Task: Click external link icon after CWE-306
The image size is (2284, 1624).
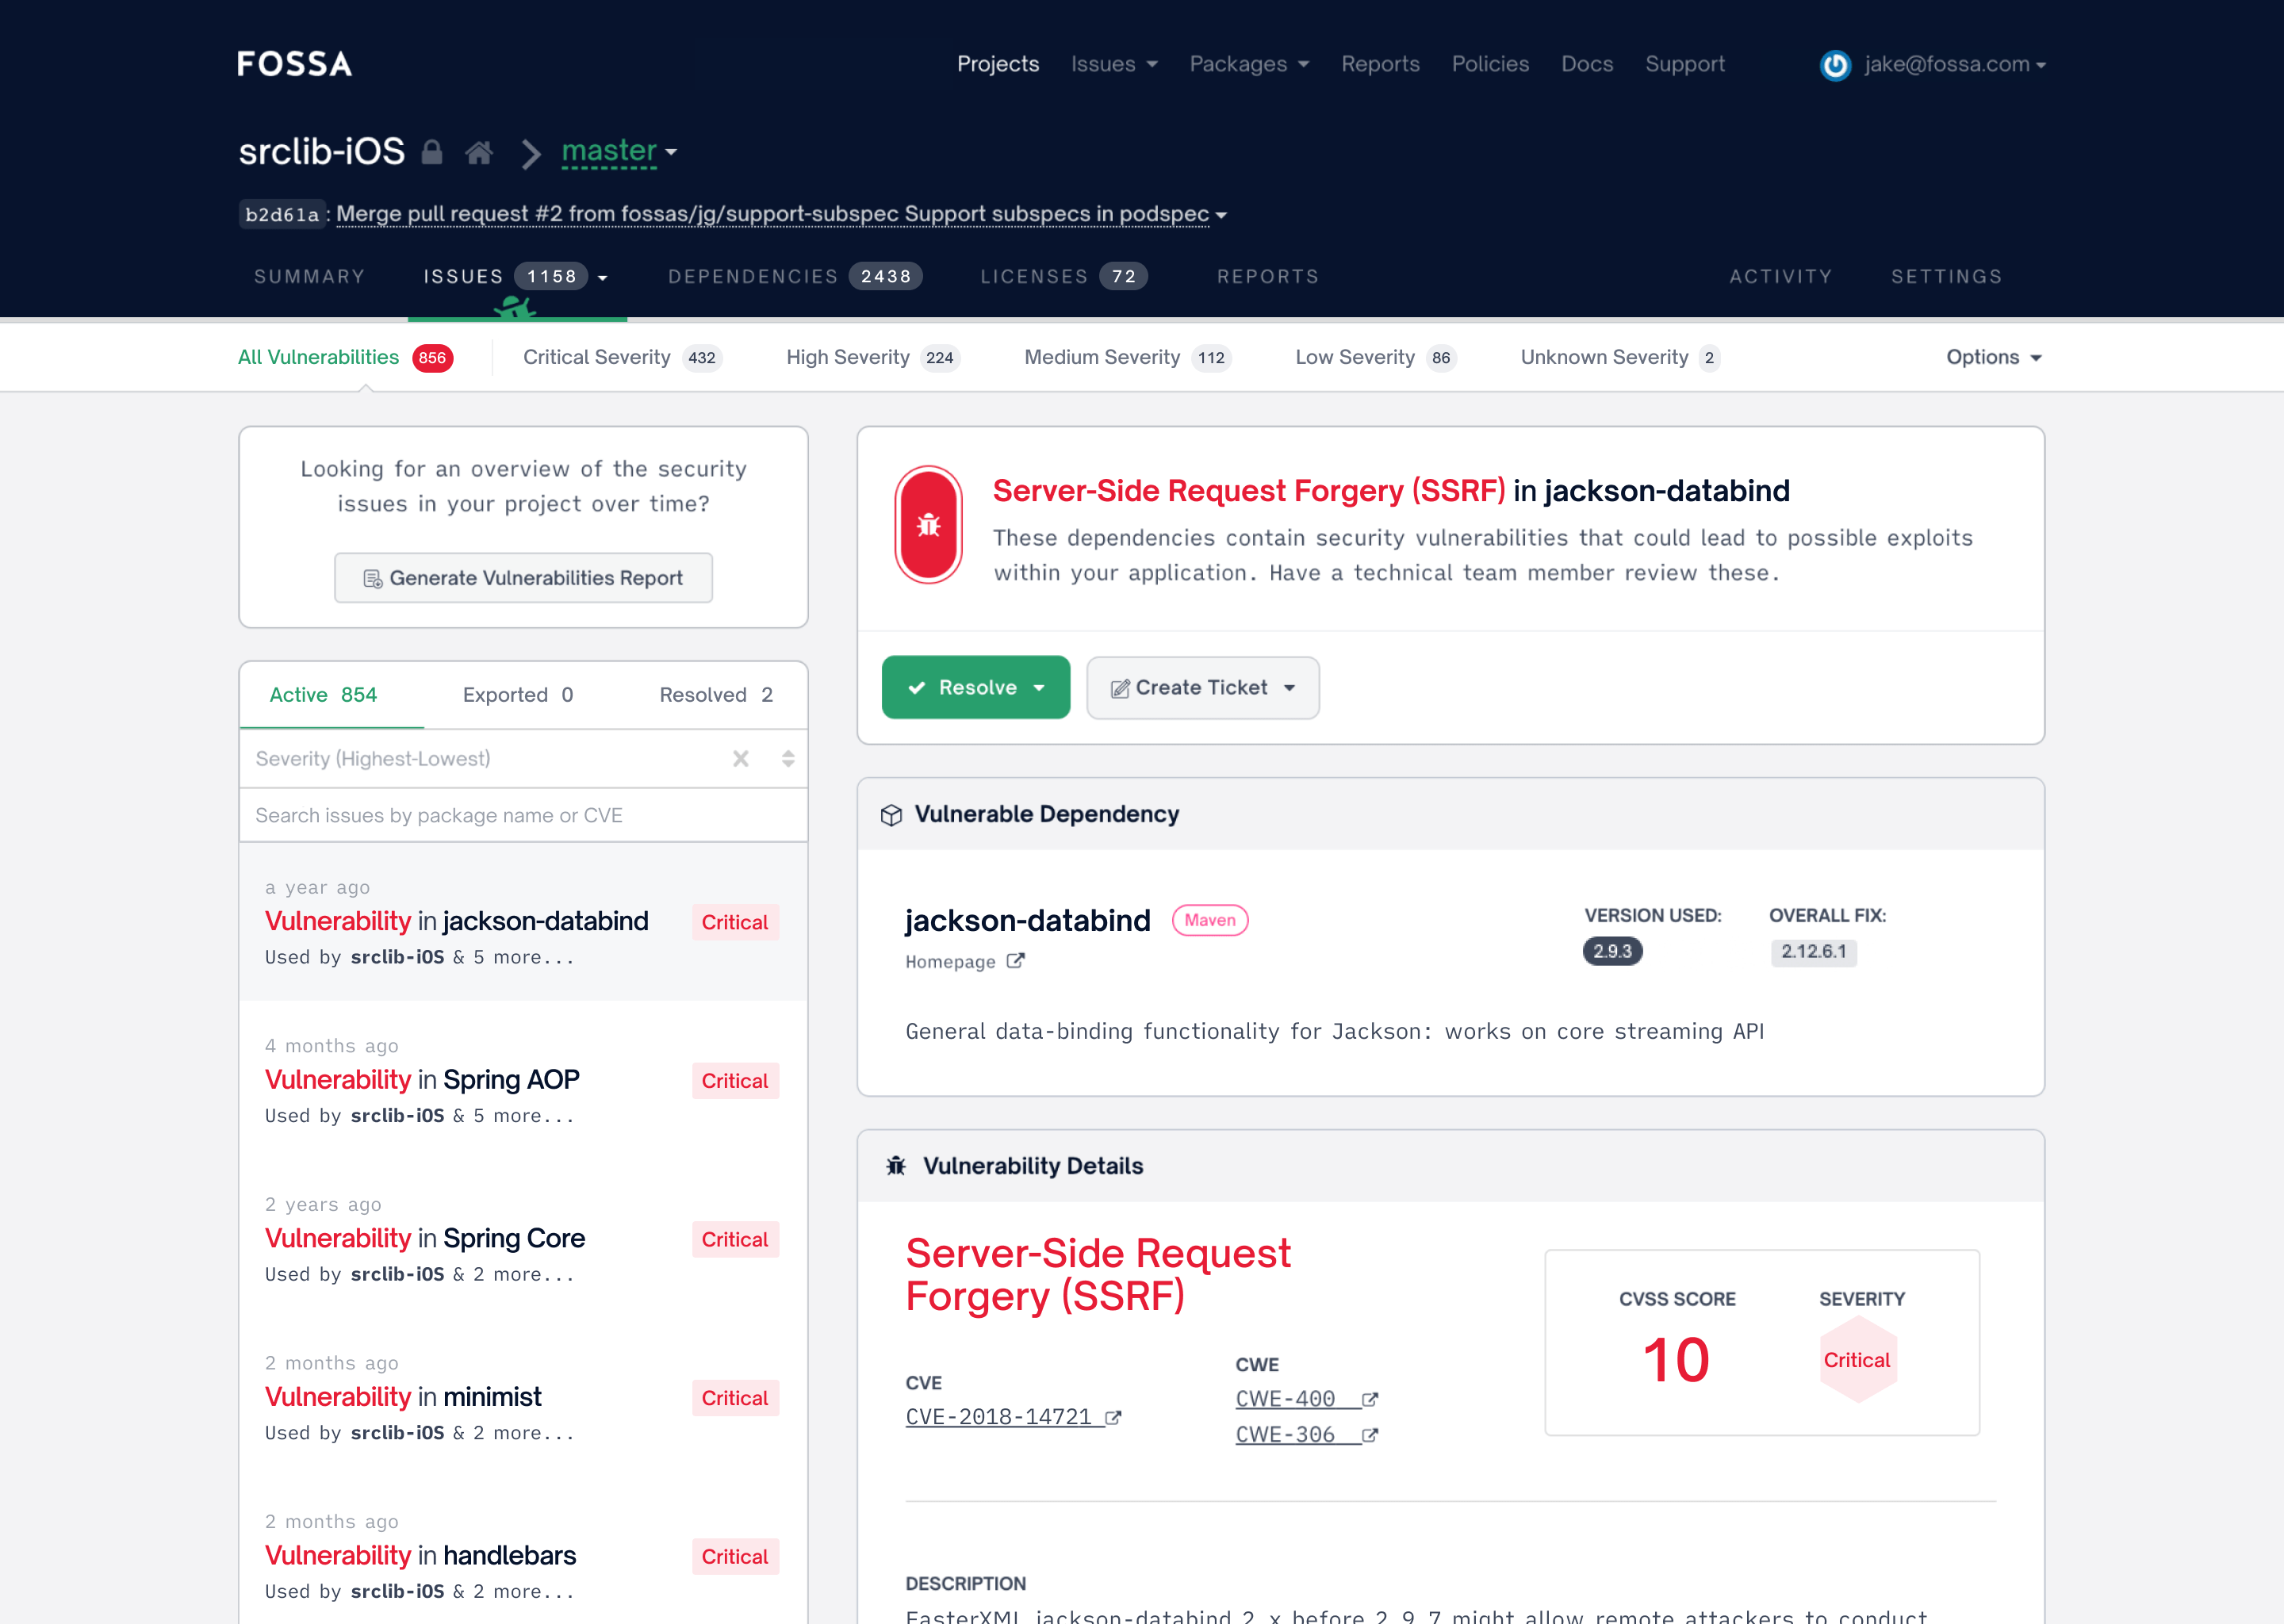Action: [1370, 1435]
